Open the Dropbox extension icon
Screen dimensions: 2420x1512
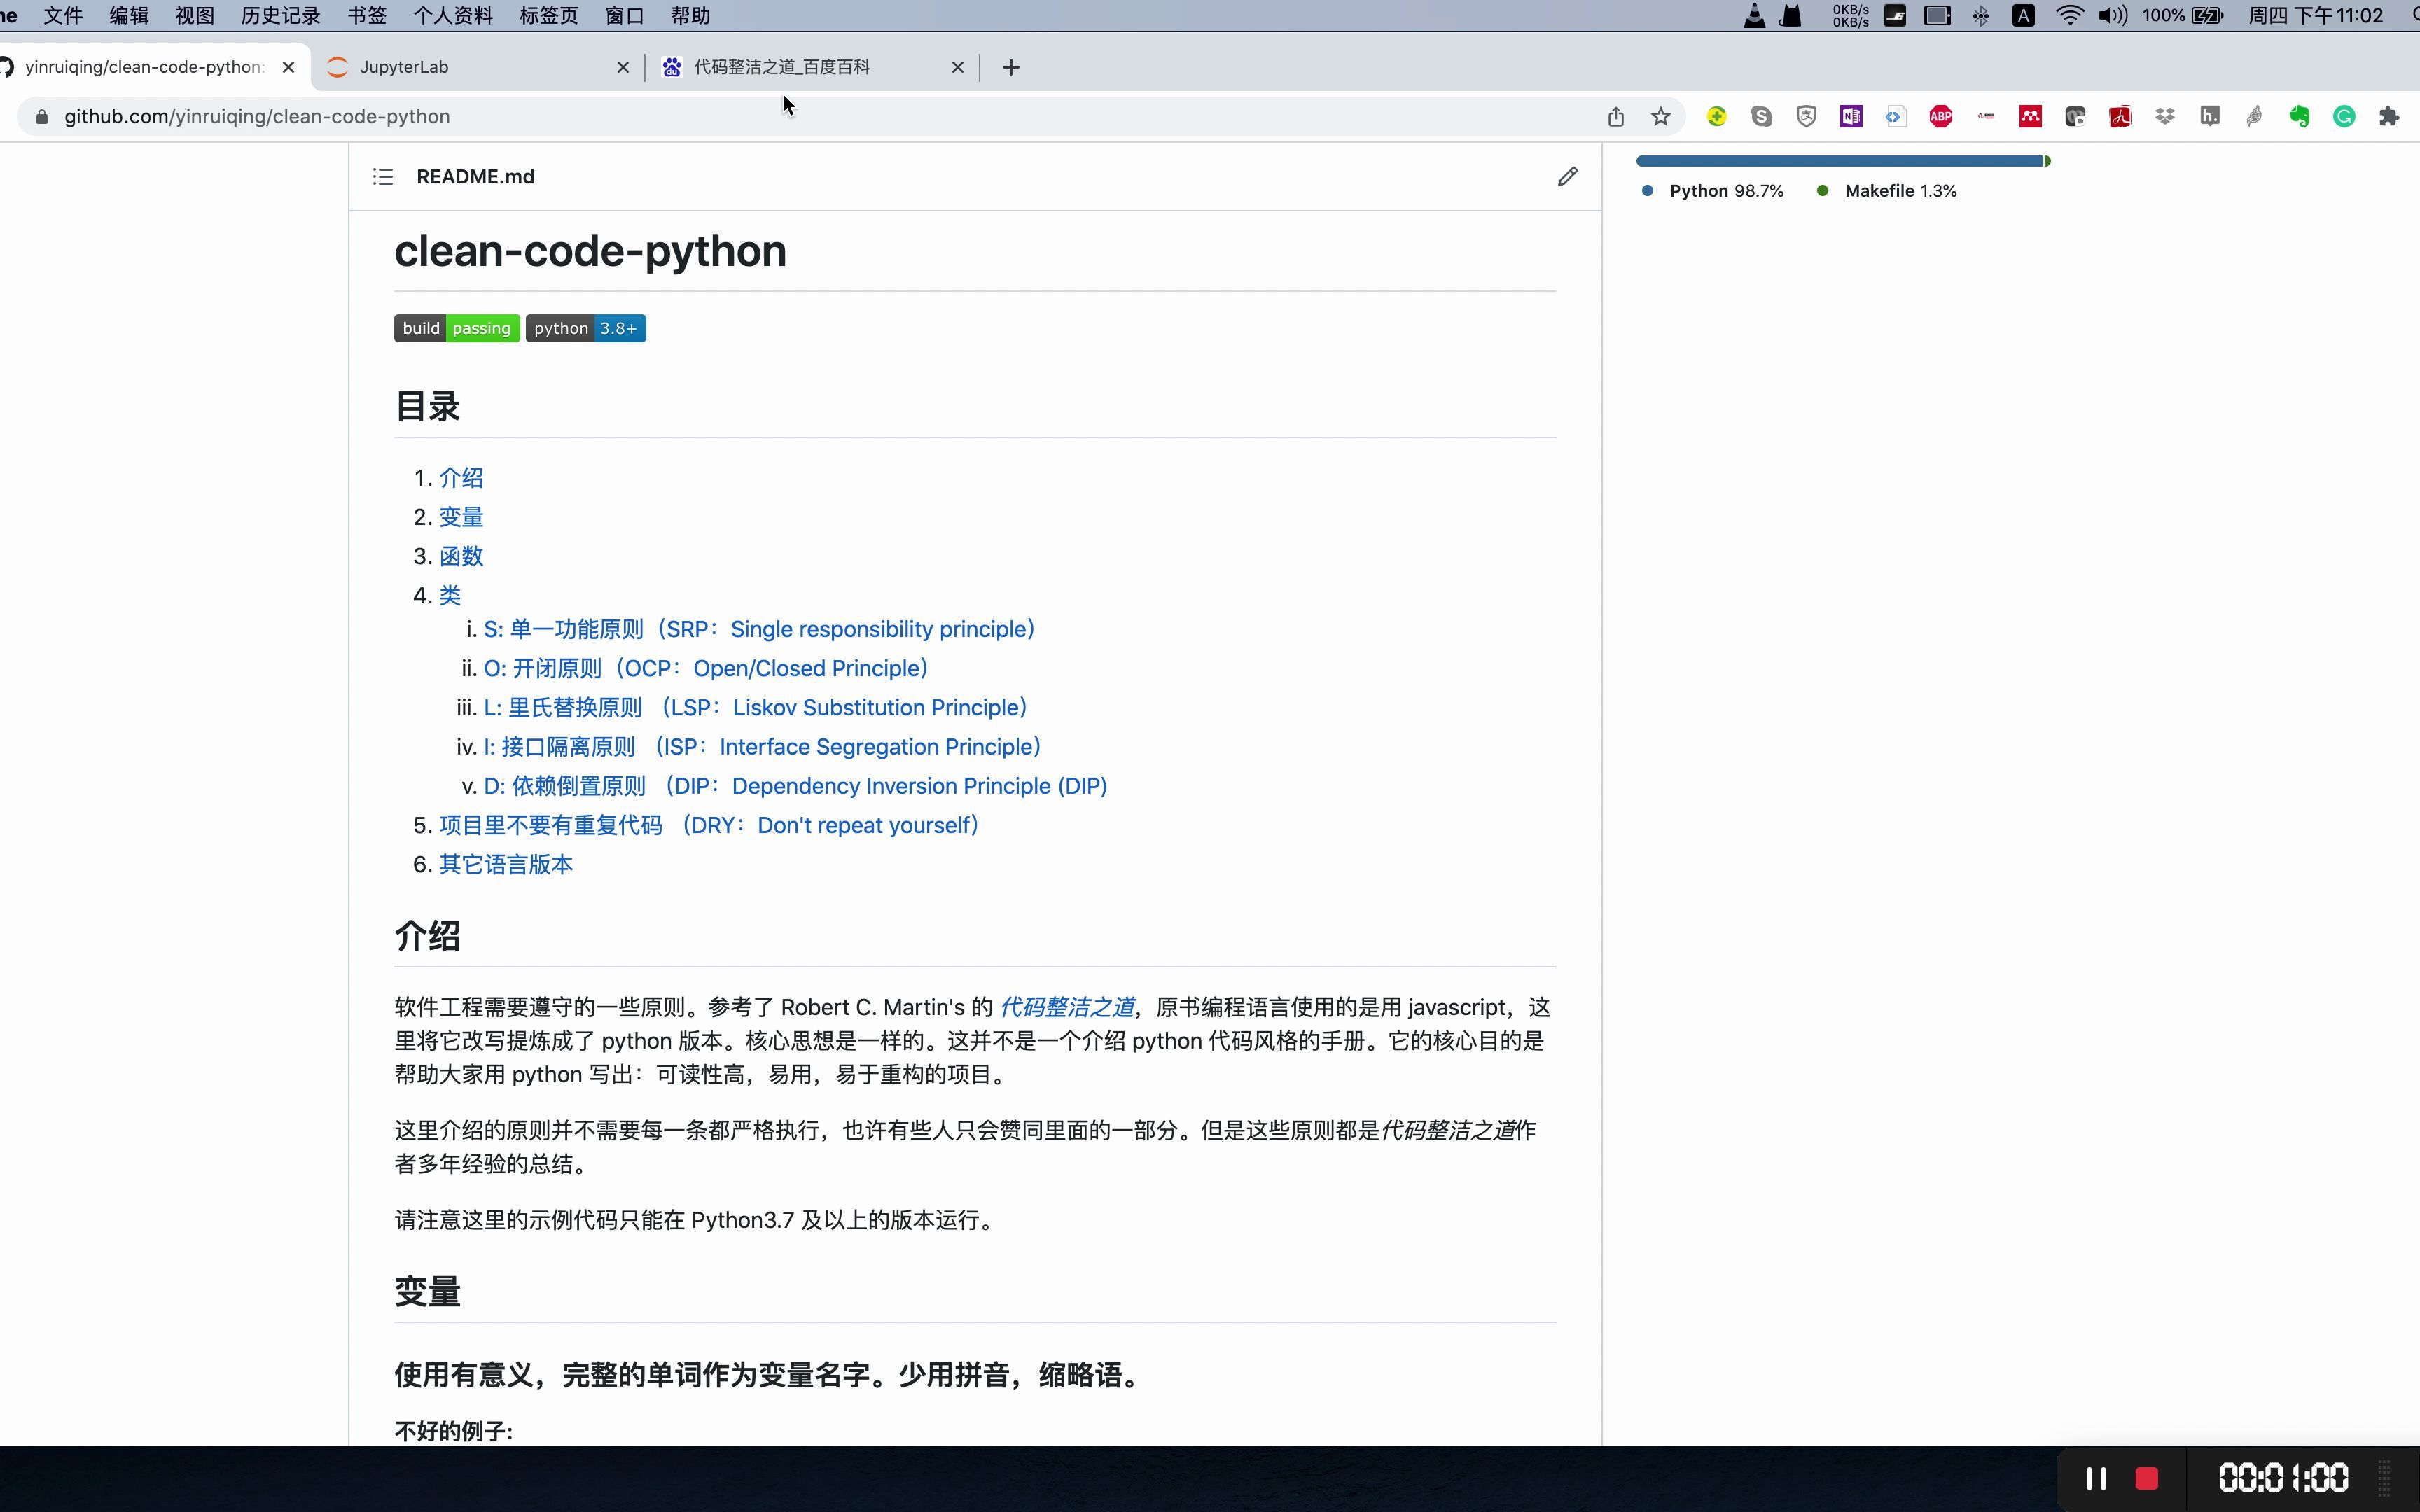pos(2165,117)
